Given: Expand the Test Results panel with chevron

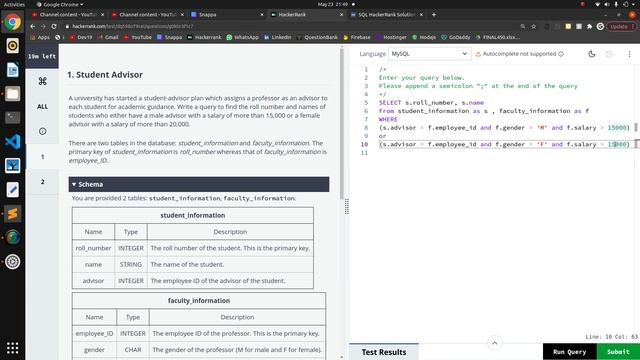Looking at the screenshot, I should (x=495, y=343).
